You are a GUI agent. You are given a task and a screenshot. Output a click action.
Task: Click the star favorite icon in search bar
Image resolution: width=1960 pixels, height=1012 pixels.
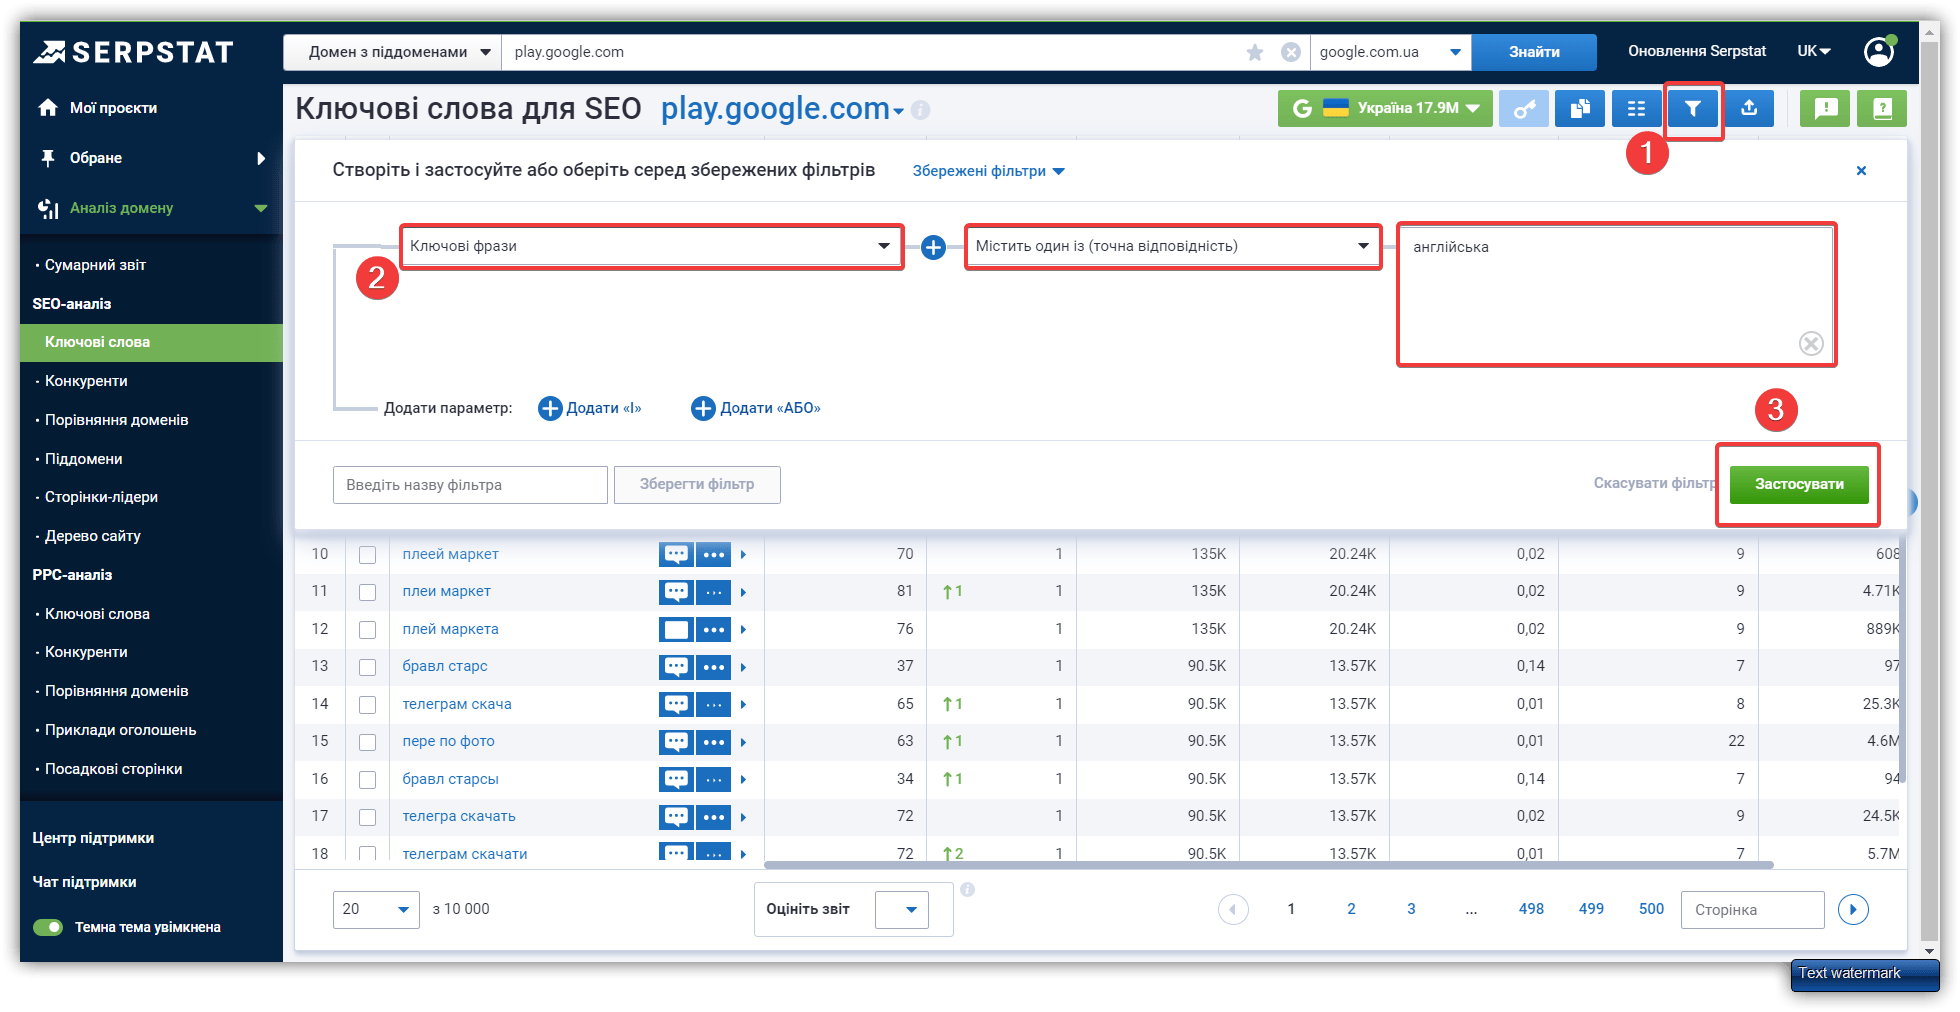[1255, 52]
